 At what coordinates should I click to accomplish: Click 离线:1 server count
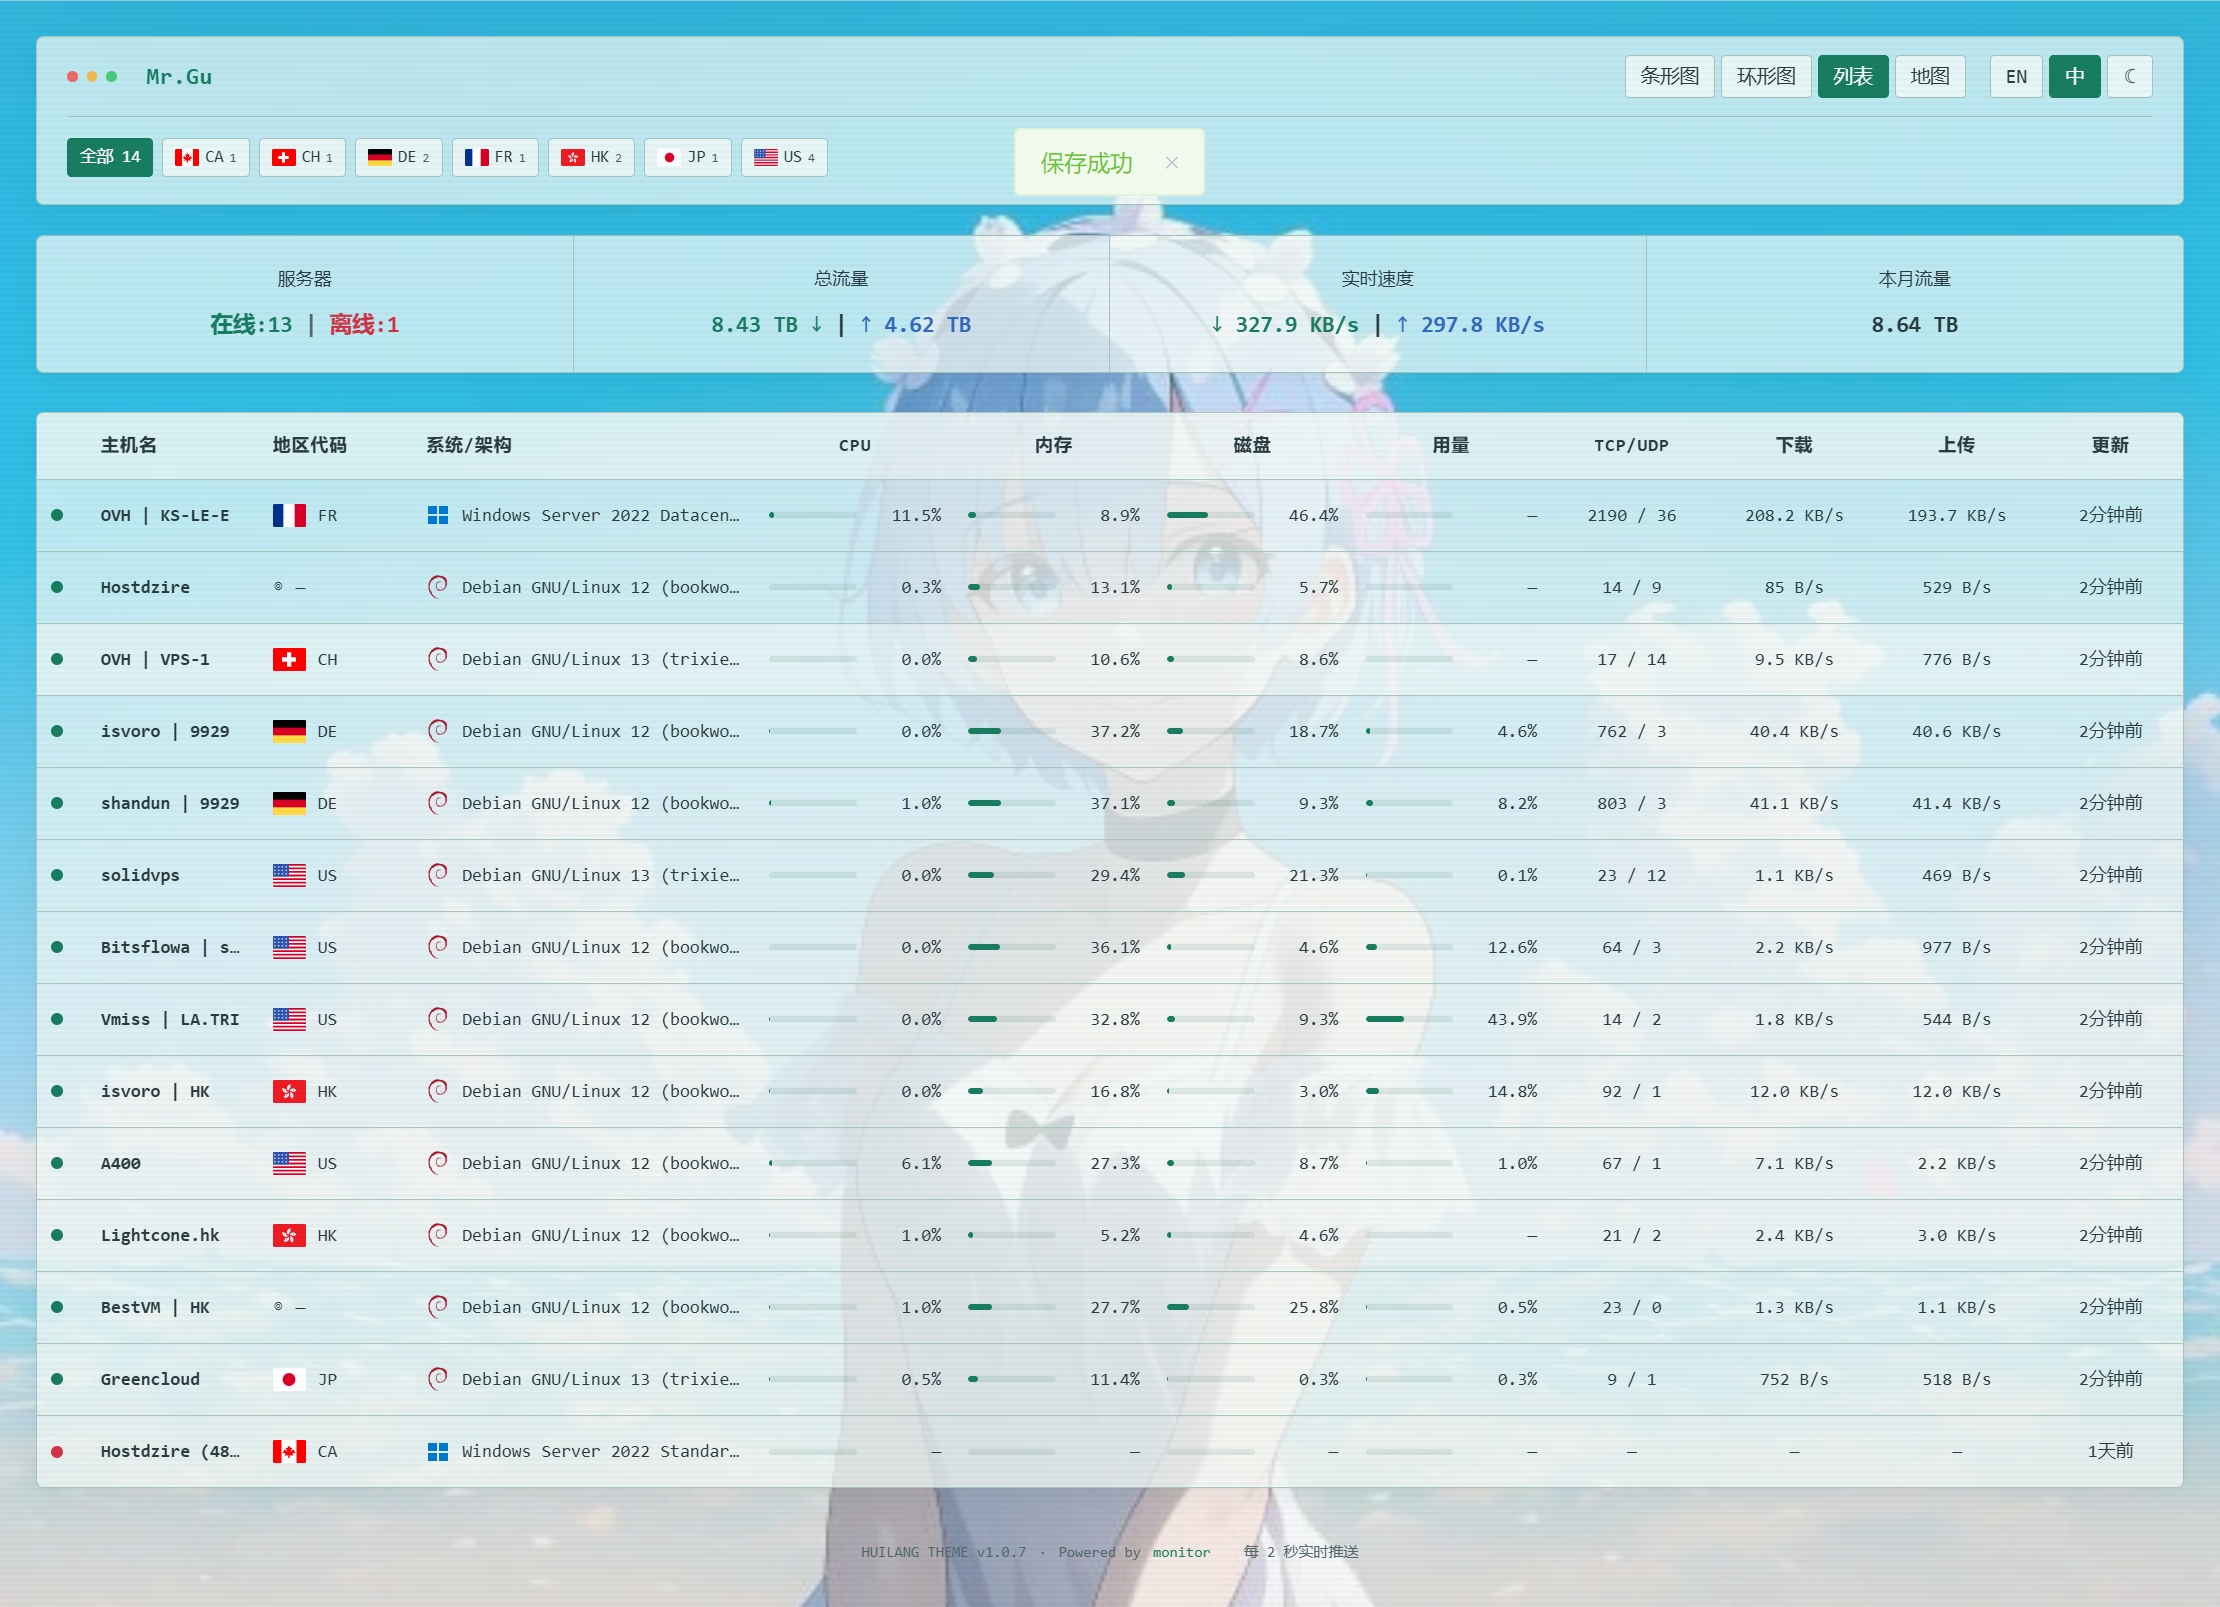(x=364, y=324)
